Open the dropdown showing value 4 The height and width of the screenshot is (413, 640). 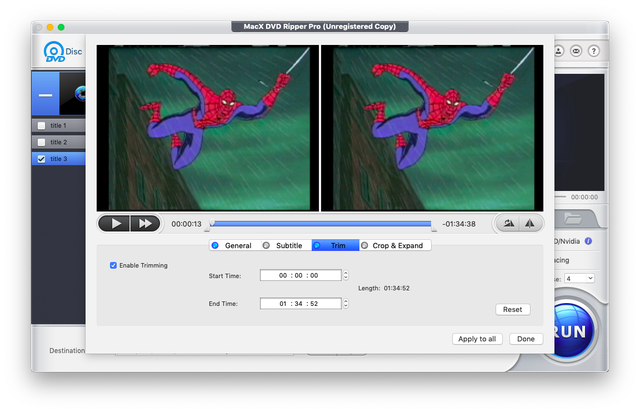point(579,278)
